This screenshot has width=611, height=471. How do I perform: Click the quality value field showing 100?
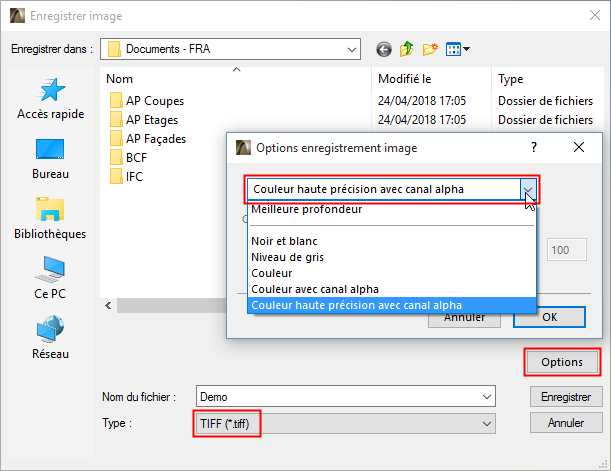click(567, 250)
